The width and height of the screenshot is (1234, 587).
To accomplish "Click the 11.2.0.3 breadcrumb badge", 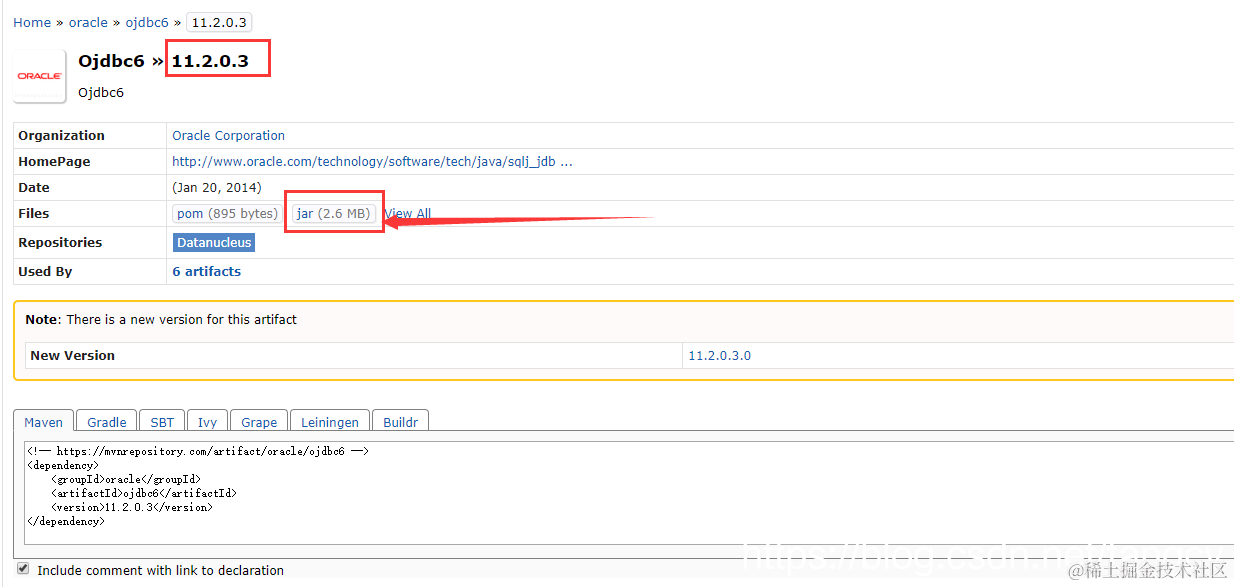I will tap(218, 22).
